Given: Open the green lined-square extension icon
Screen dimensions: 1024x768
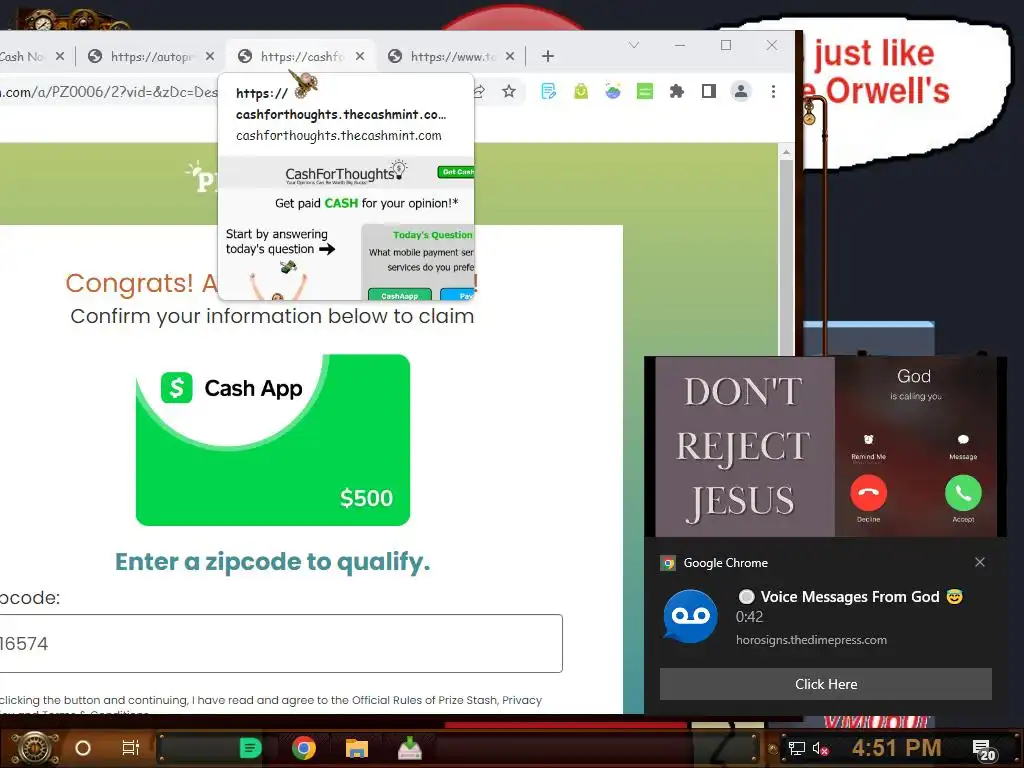Looking at the screenshot, I should pos(645,91).
